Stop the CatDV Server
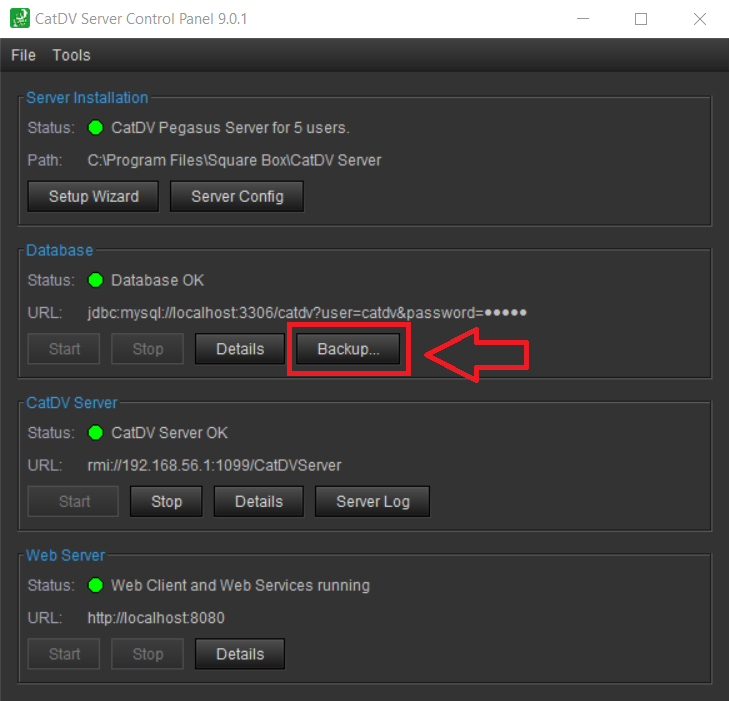 (166, 501)
